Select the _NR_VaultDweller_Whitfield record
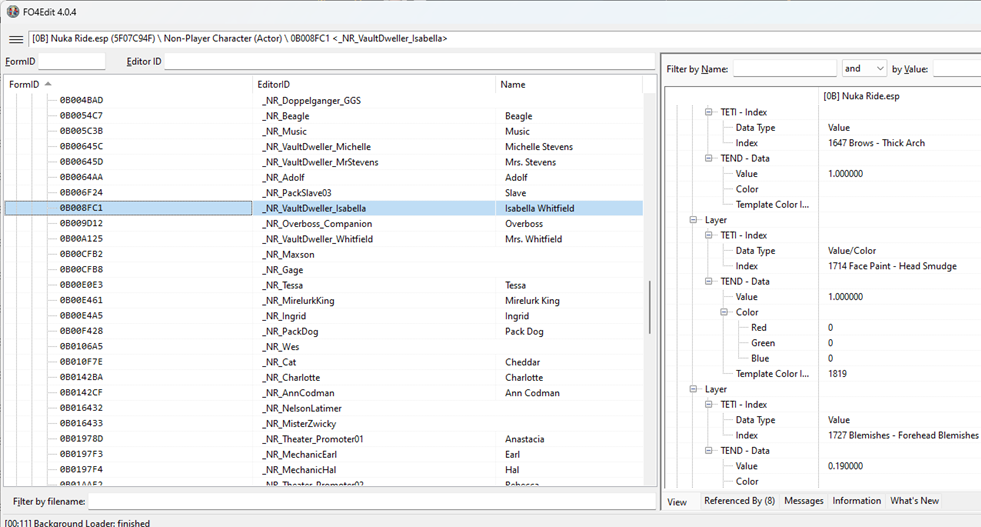The width and height of the screenshot is (981, 527). click(x=323, y=239)
